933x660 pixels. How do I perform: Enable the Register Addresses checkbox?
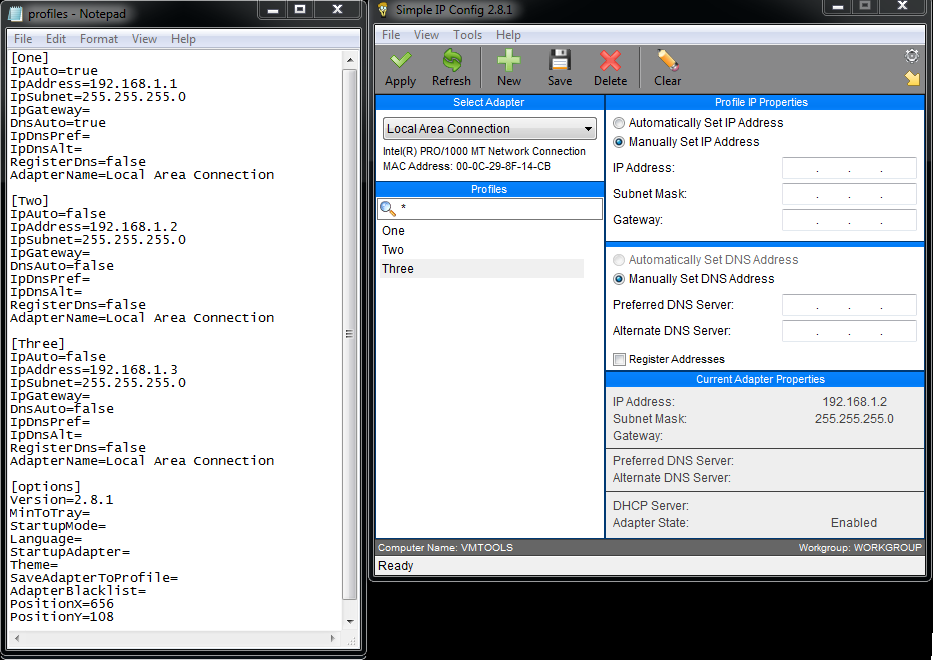(617, 359)
